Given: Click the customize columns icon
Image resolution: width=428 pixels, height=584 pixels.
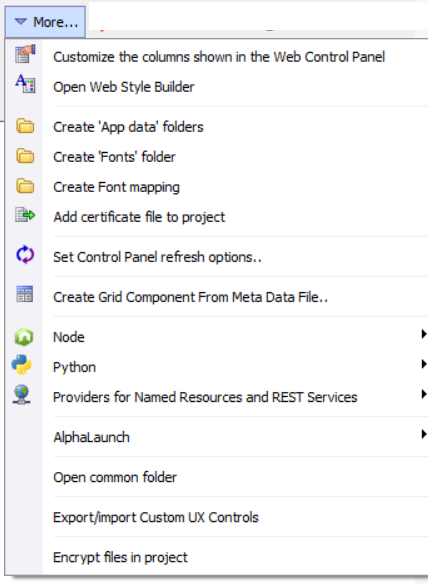Looking at the screenshot, I should (x=25, y=54).
